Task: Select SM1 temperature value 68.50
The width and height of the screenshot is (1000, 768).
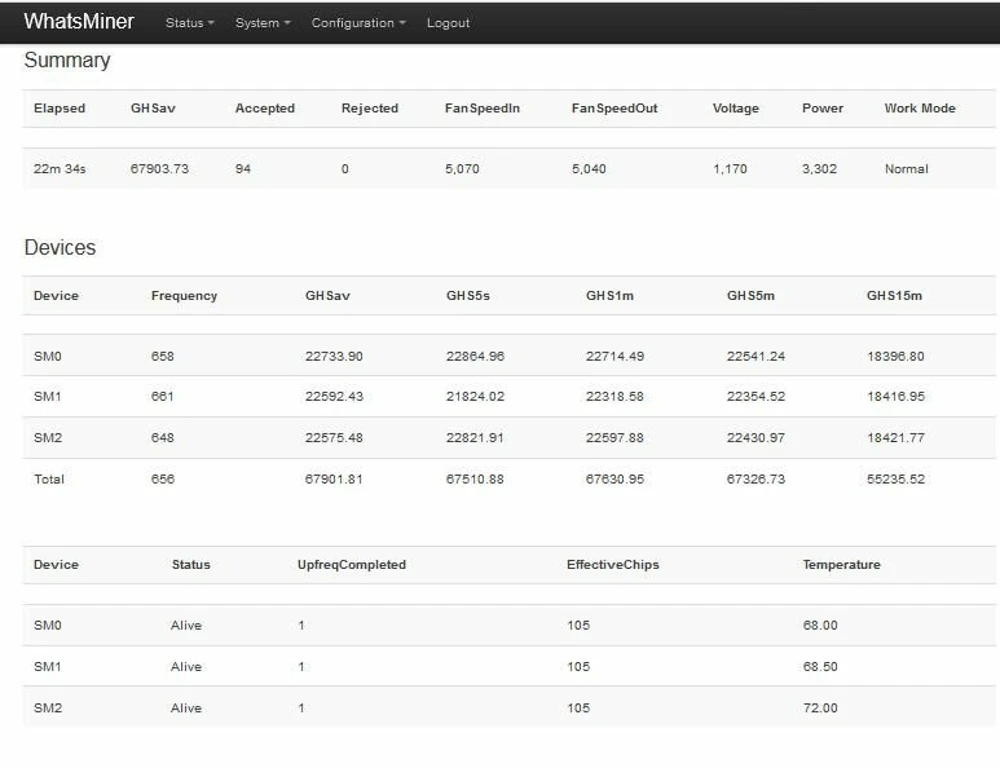Action: 820,667
